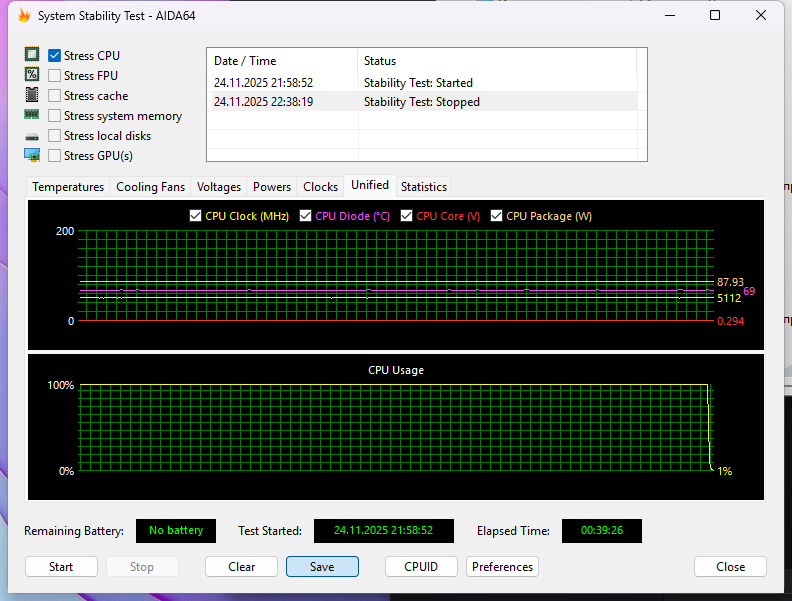Click the Close button at bottom right
792x601 pixels.
coord(730,567)
